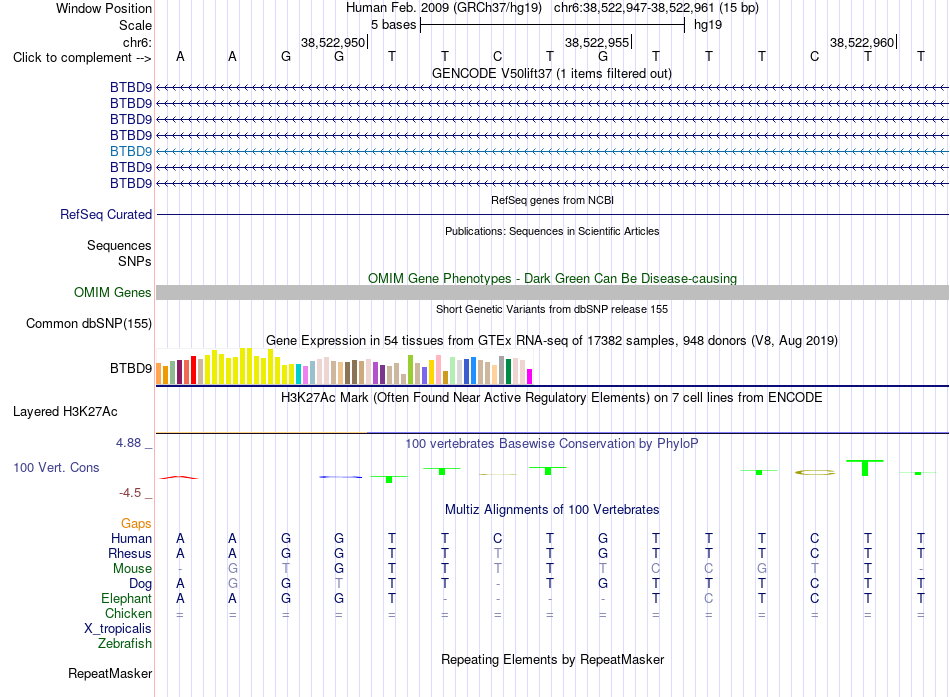Click the chr6:38,522,947-38,522,961 position text
This screenshot has height=697, width=950.
point(656,8)
